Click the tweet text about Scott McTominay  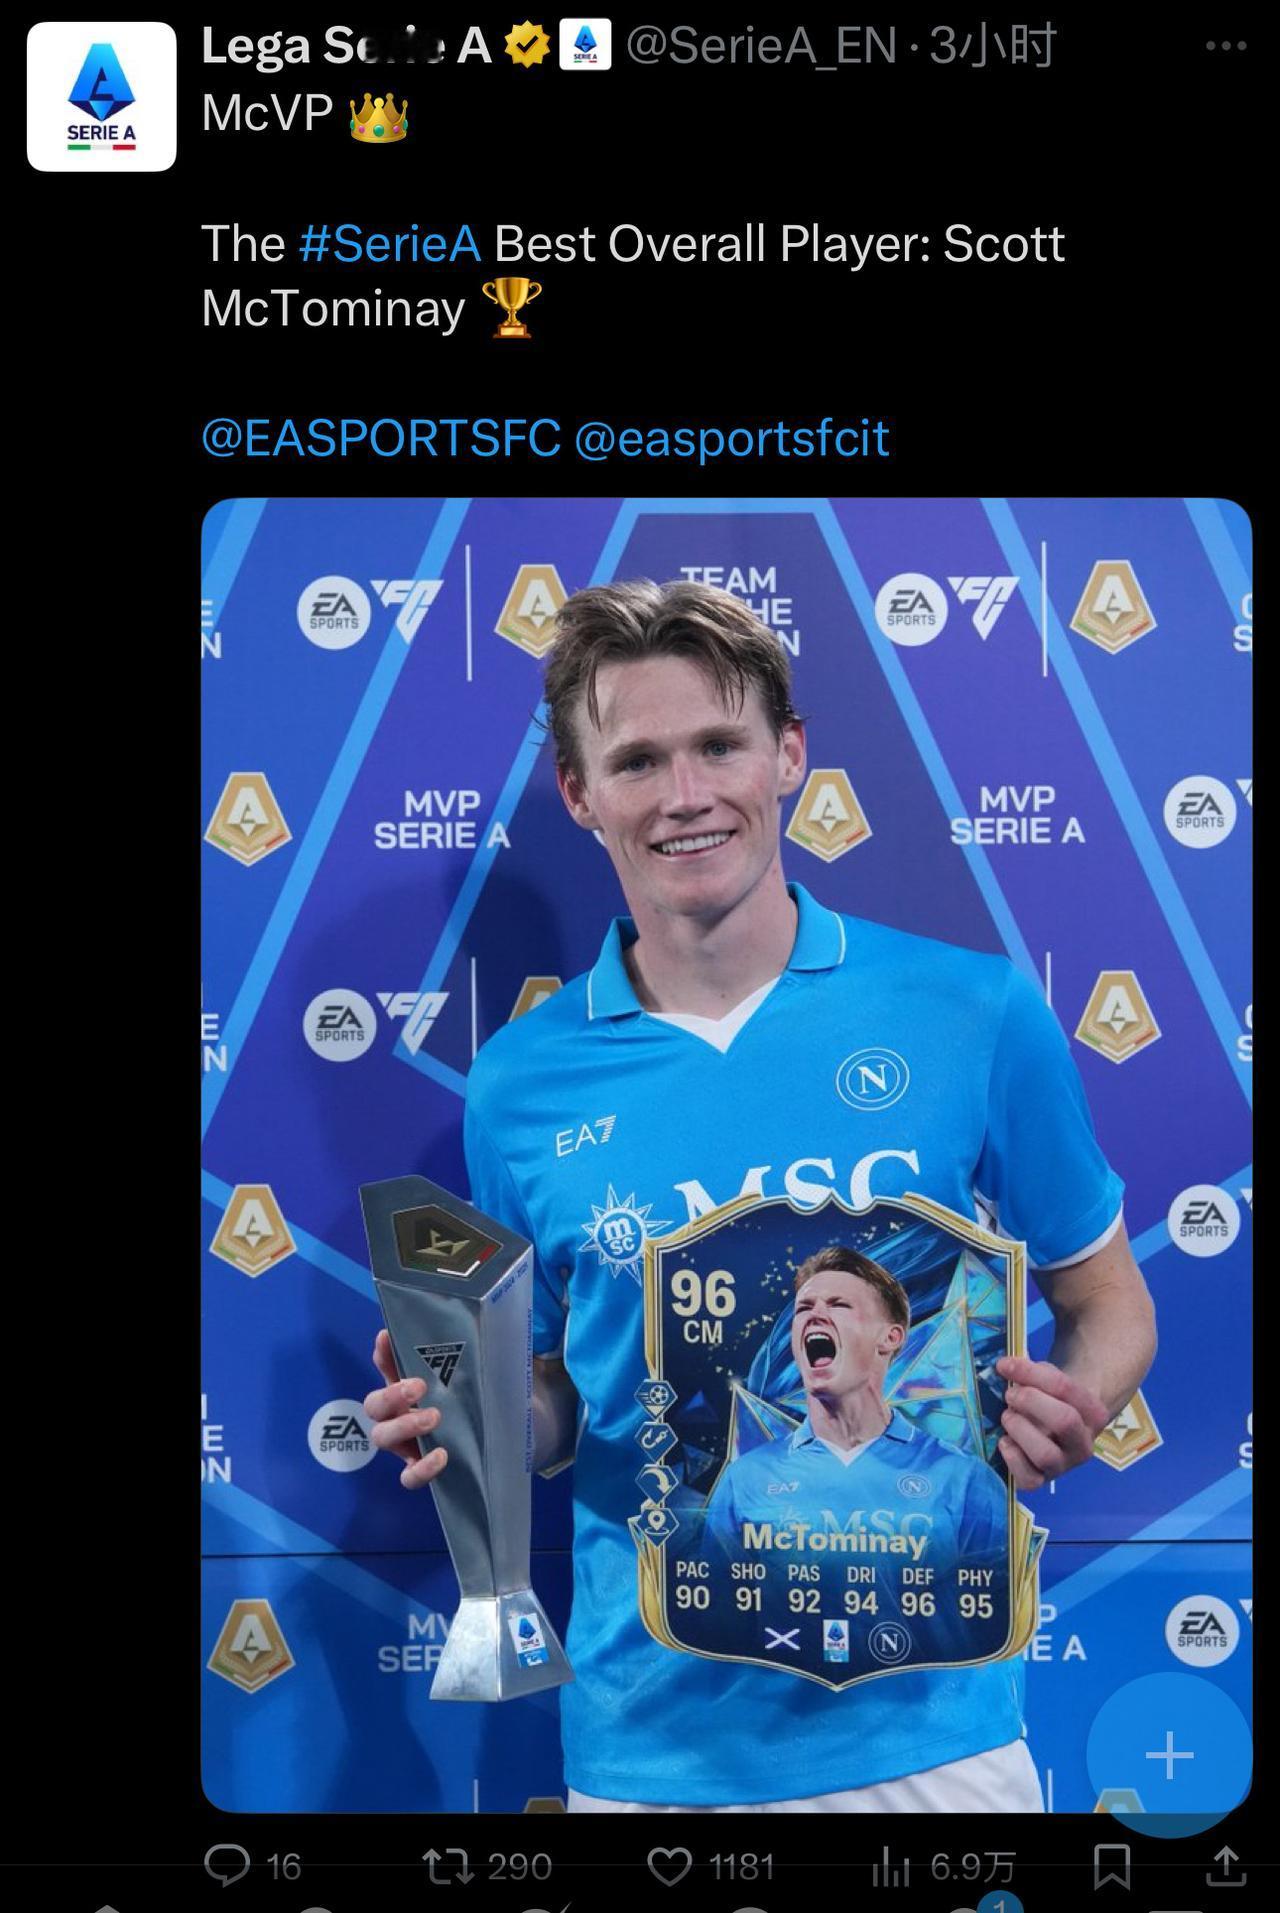(x=633, y=275)
